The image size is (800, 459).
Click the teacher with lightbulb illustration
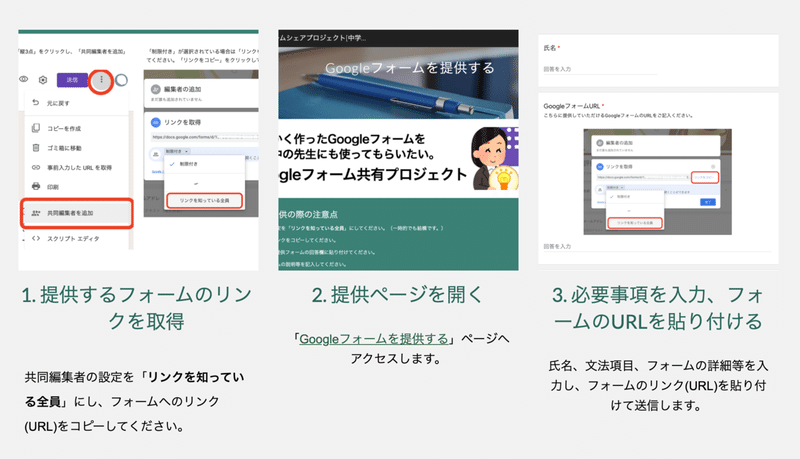pos(495,159)
